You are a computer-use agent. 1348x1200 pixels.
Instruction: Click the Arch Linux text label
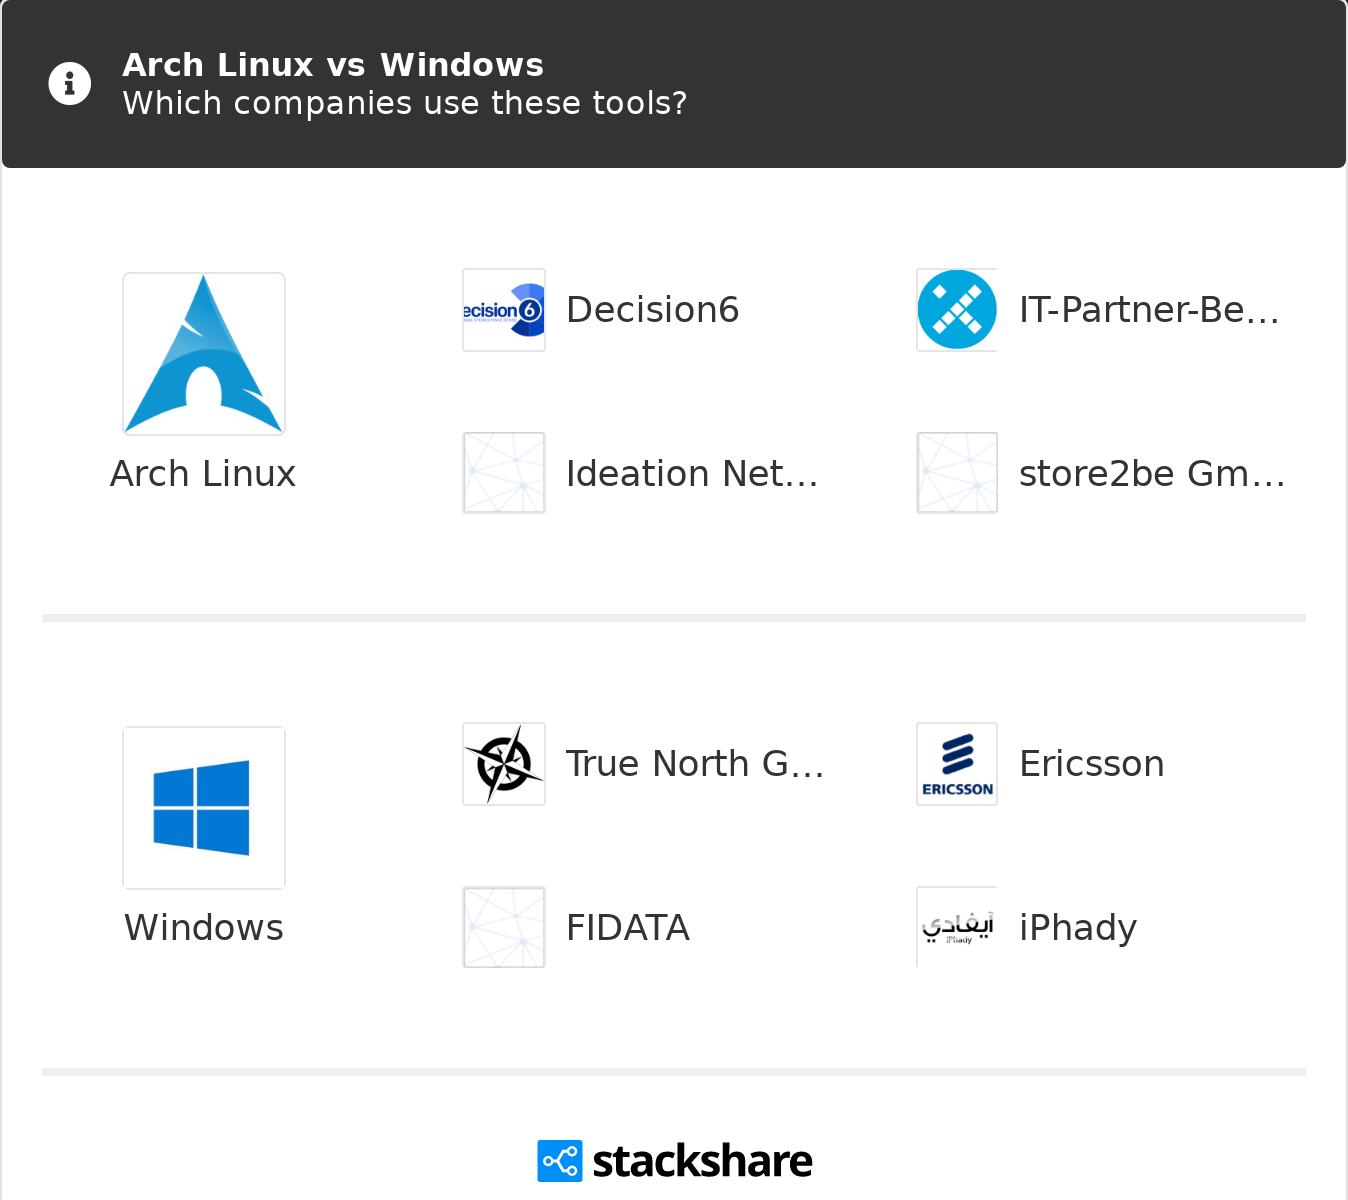[x=203, y=474]
